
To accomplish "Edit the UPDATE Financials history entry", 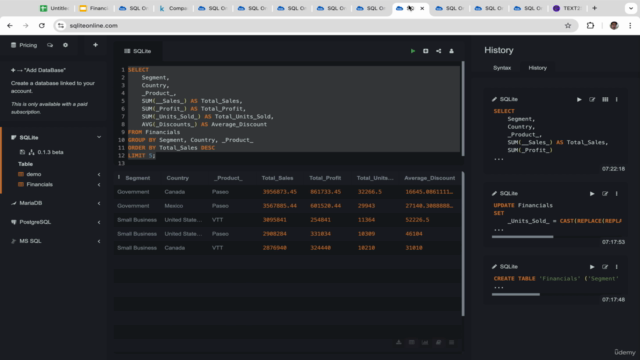I will point(605,193).
